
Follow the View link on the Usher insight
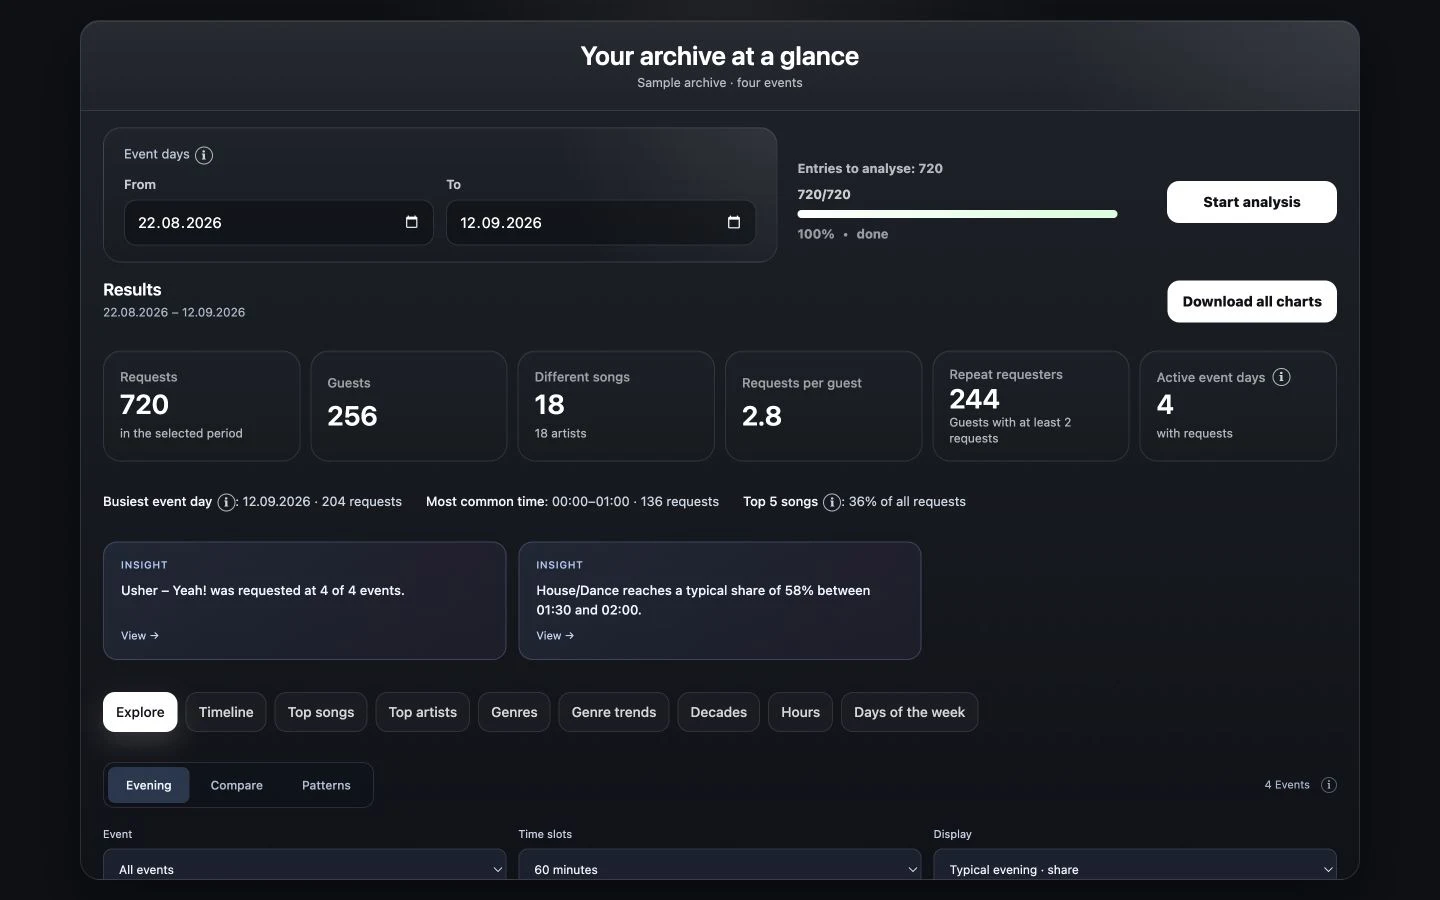140,636
